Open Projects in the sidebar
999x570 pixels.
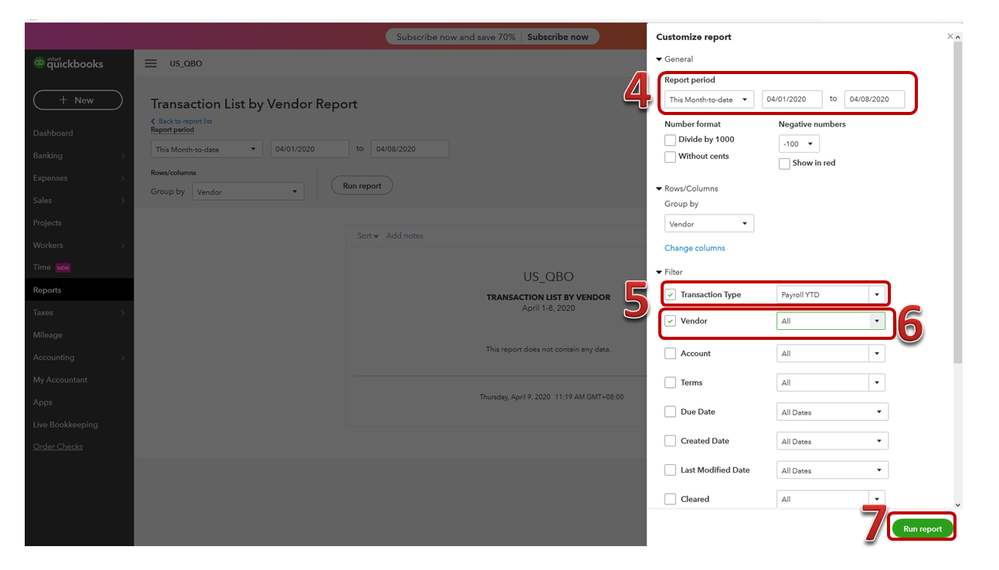[47, 223]
